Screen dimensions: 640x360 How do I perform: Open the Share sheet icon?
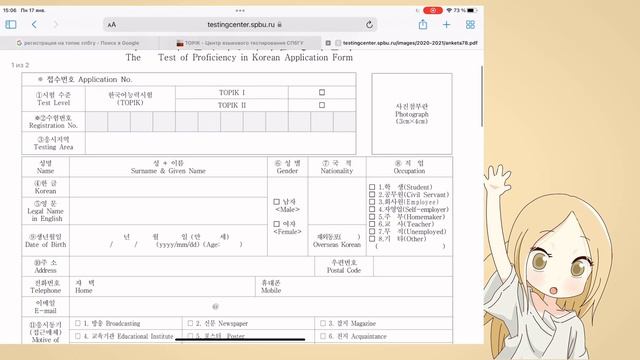pos(423,24)
